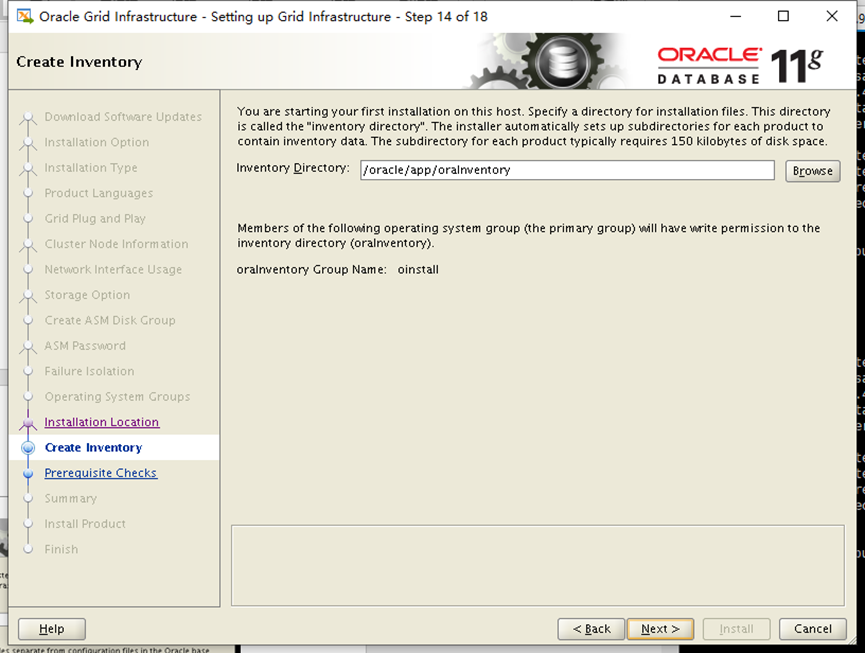Screen dimensions: 865x653
Task: Close the Oracle Grid Infrastructure window
Action: pos(832,16)
